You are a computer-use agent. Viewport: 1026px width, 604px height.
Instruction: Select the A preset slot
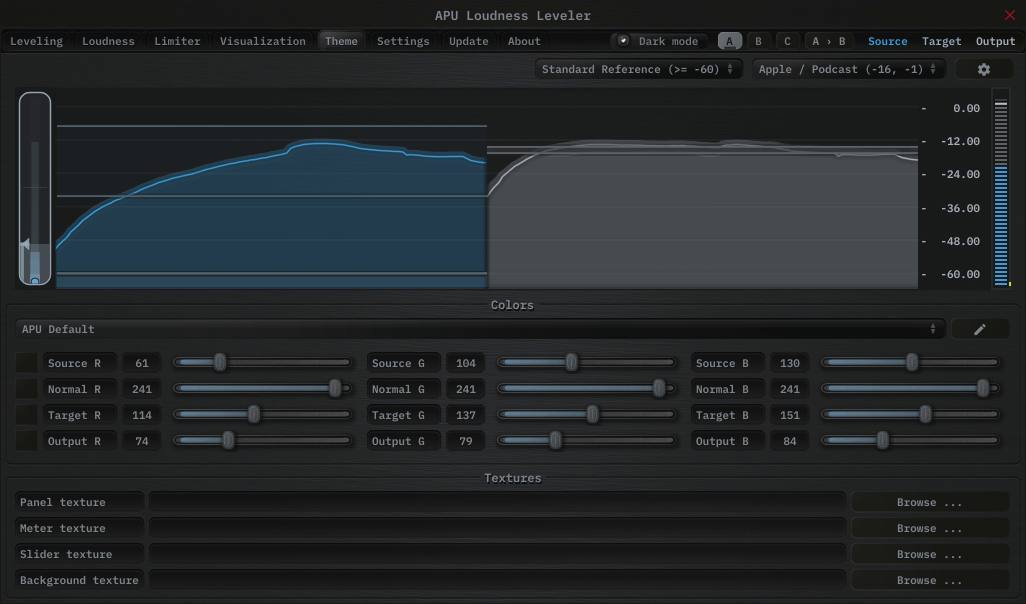pyautogui.click(x=730, y=41)
